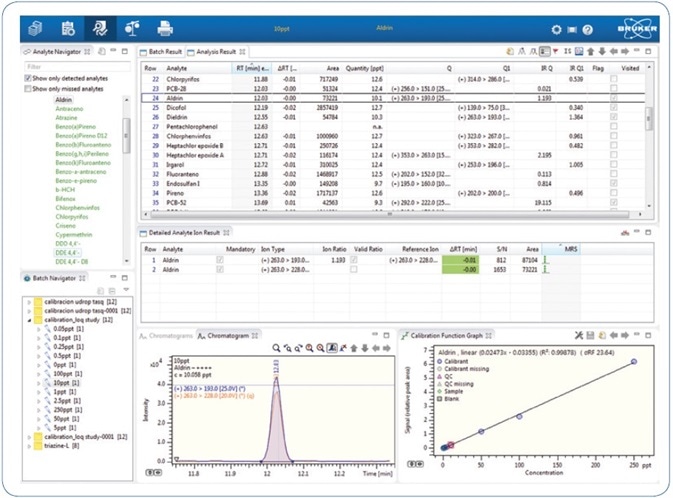The height and width of the screenshot is (498, 673).
Task: Enable Show only detected analytes checkbox
Action: point(28,77)
